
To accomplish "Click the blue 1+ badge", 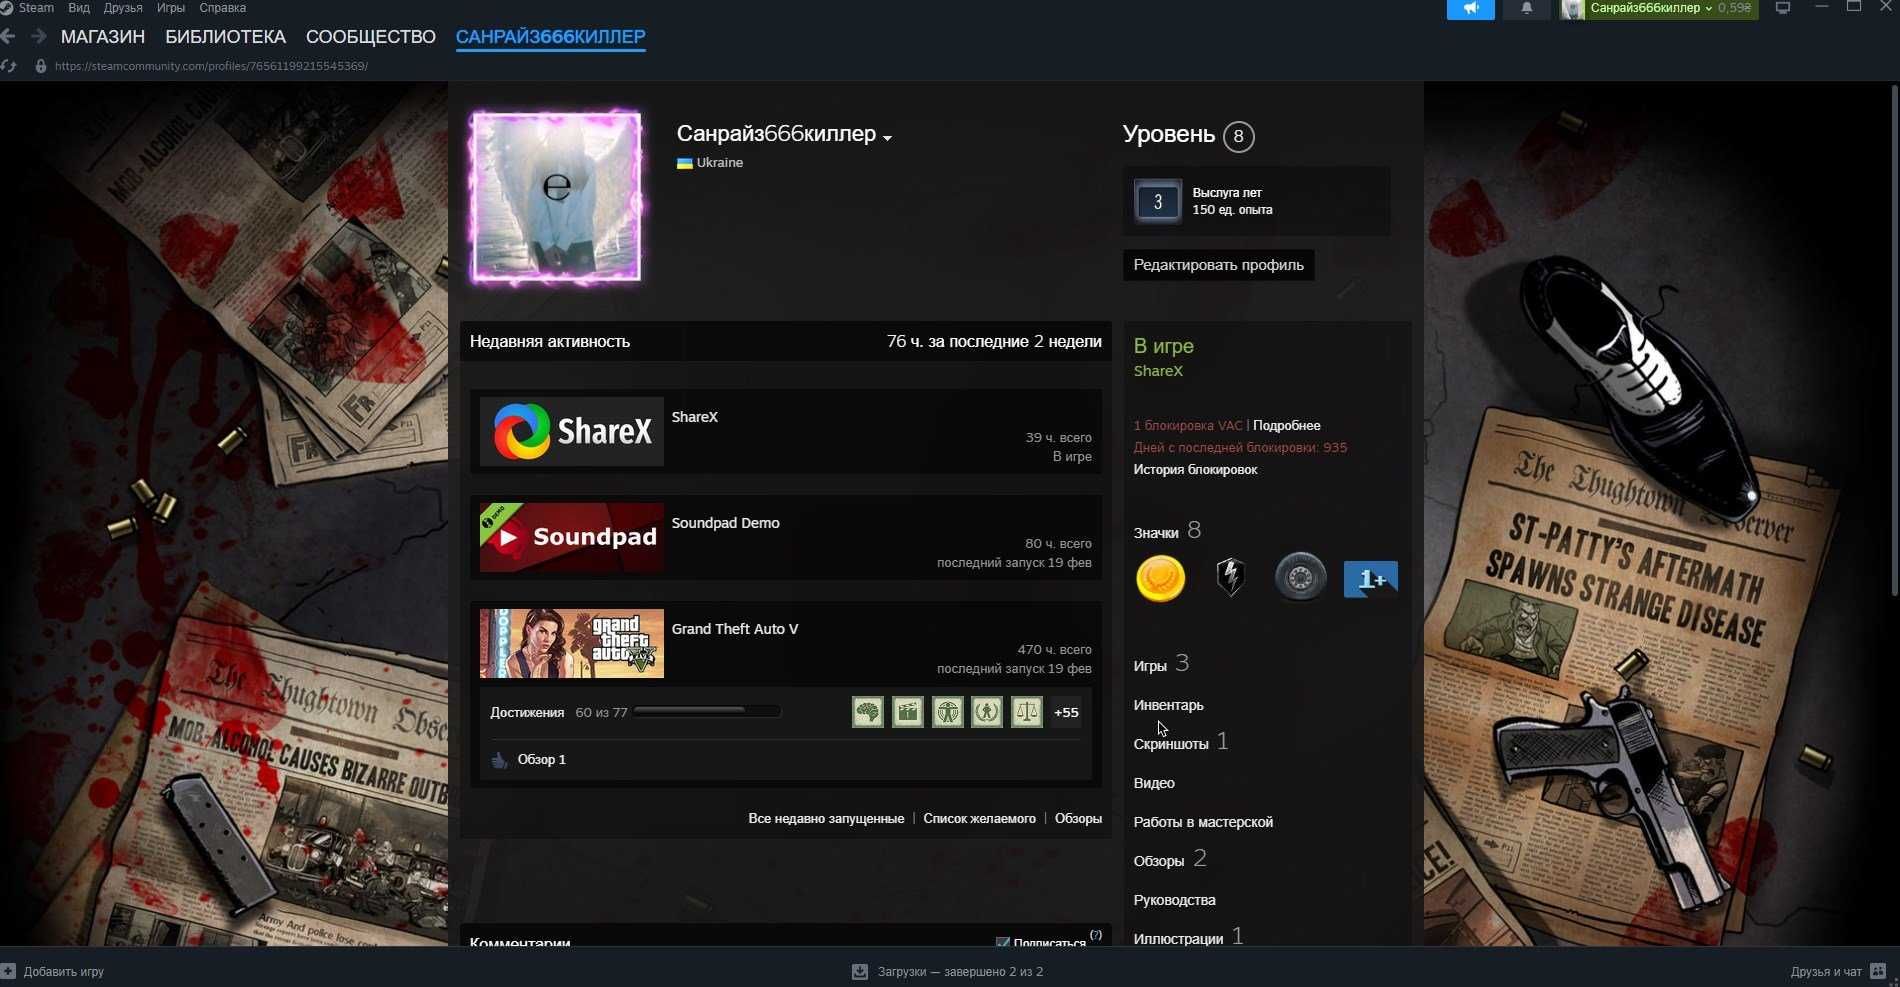I will tap(1370, 579).
